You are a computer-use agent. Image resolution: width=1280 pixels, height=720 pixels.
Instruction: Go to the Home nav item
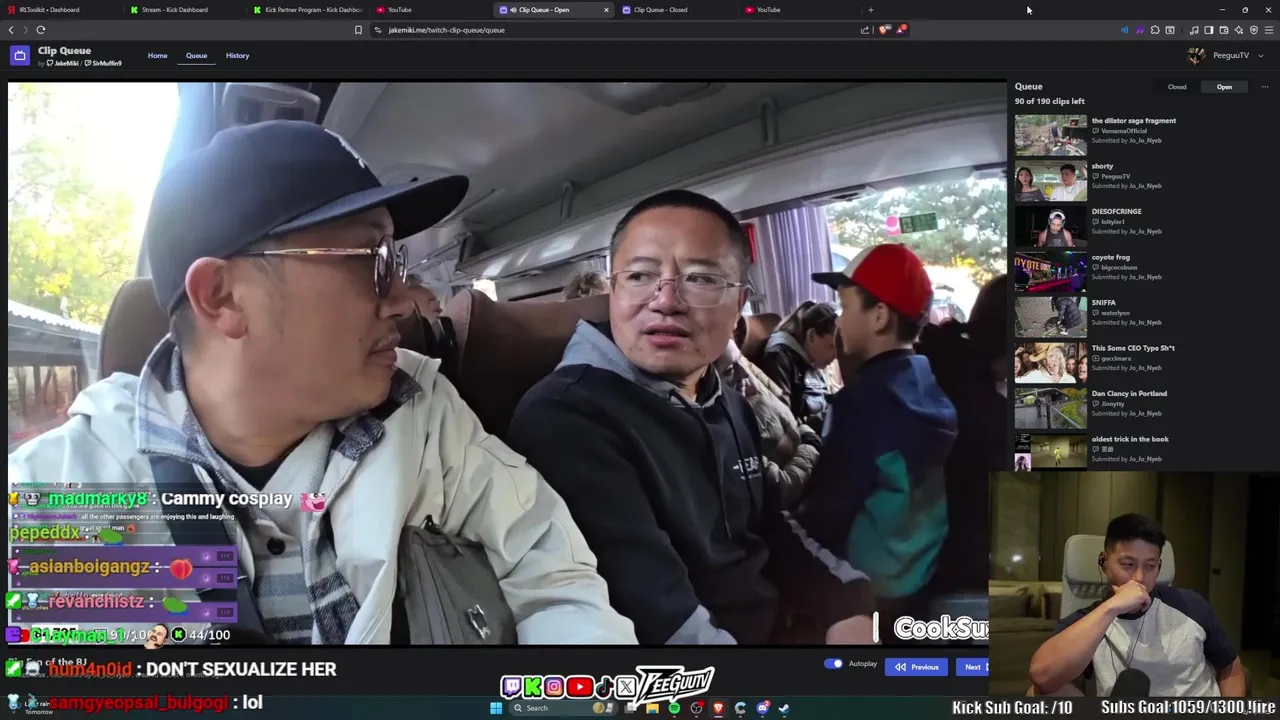[158, 56]
